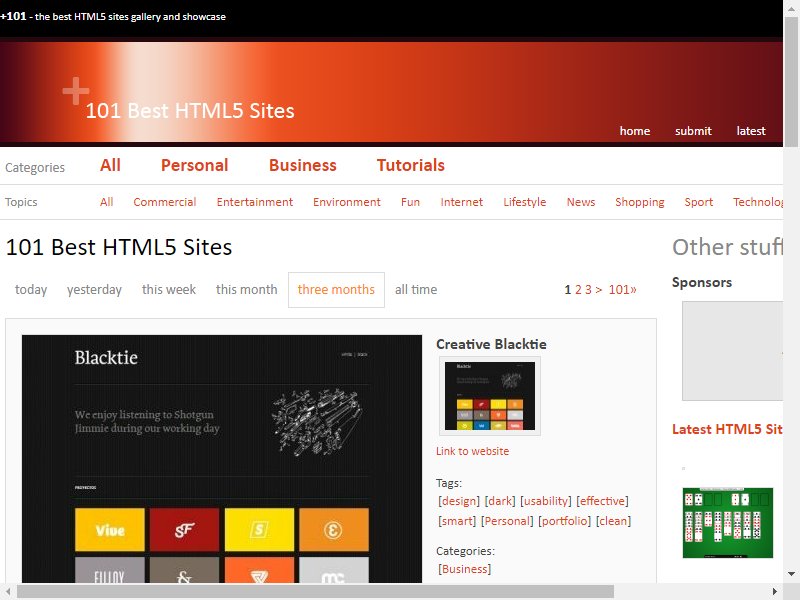Open the home link in the banner
800x600 pixels.
click(x=635, y=131)
